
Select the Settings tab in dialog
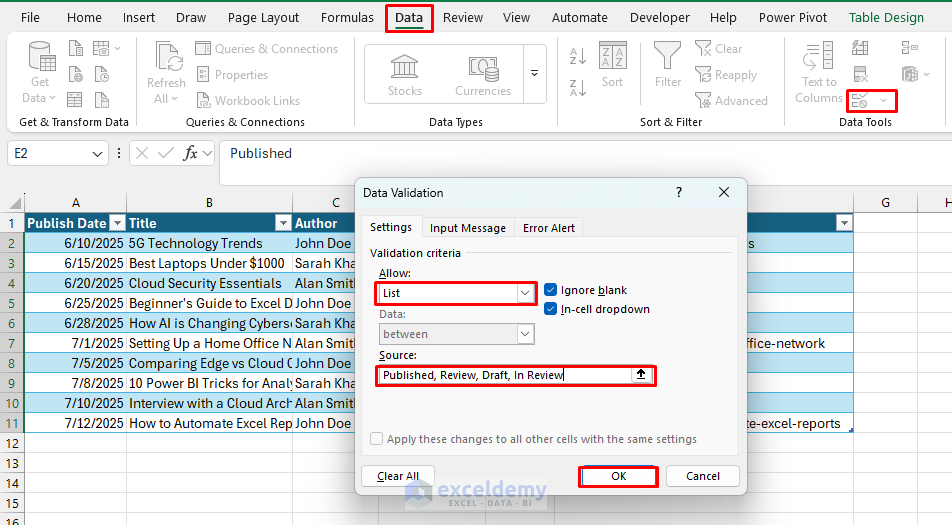click(x=391, y=227)
